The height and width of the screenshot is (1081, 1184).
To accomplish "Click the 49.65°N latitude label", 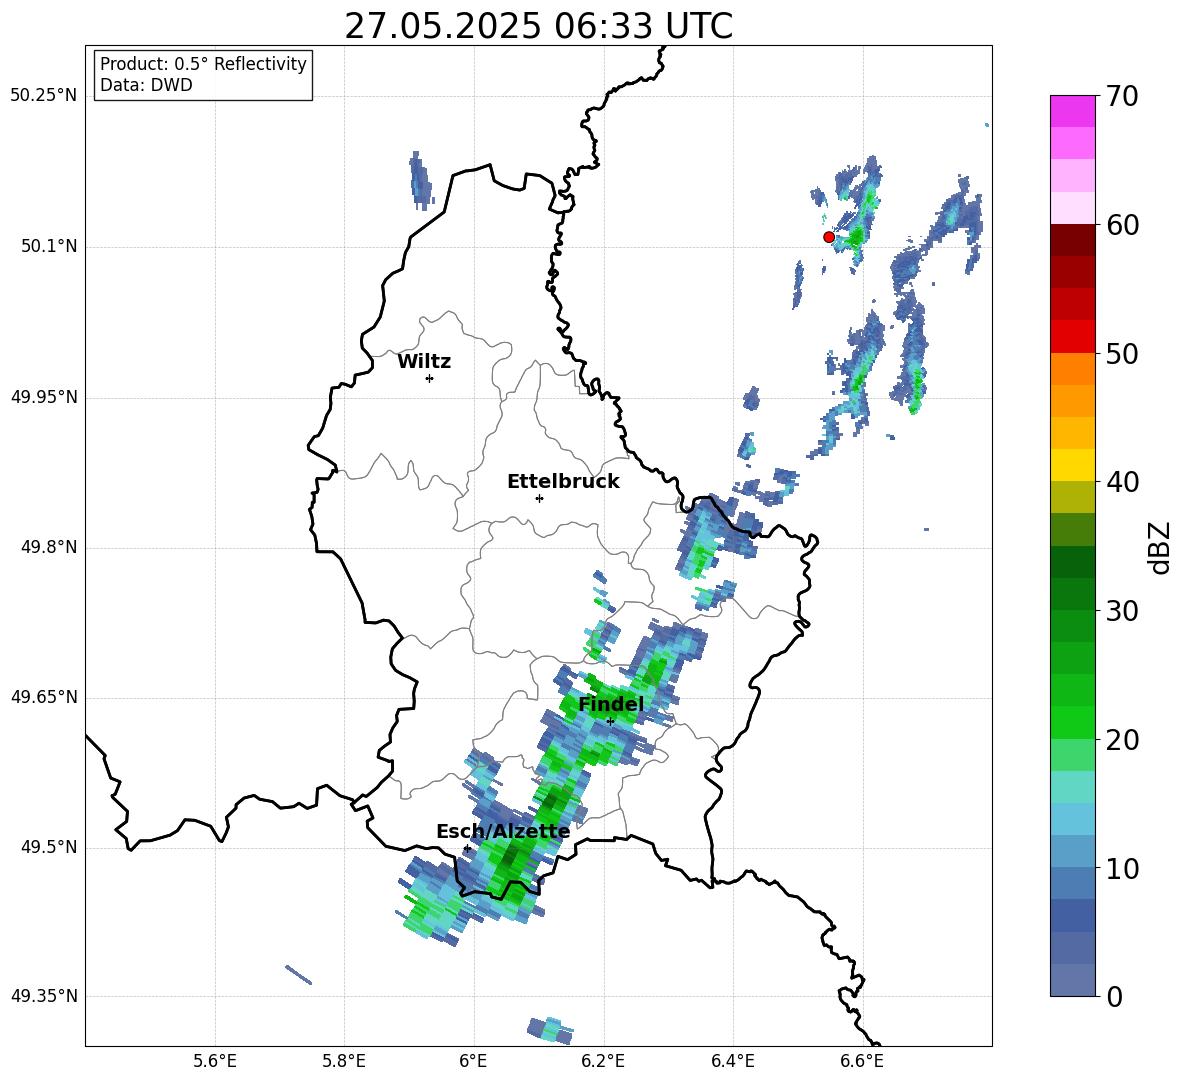I will [44, 697].
